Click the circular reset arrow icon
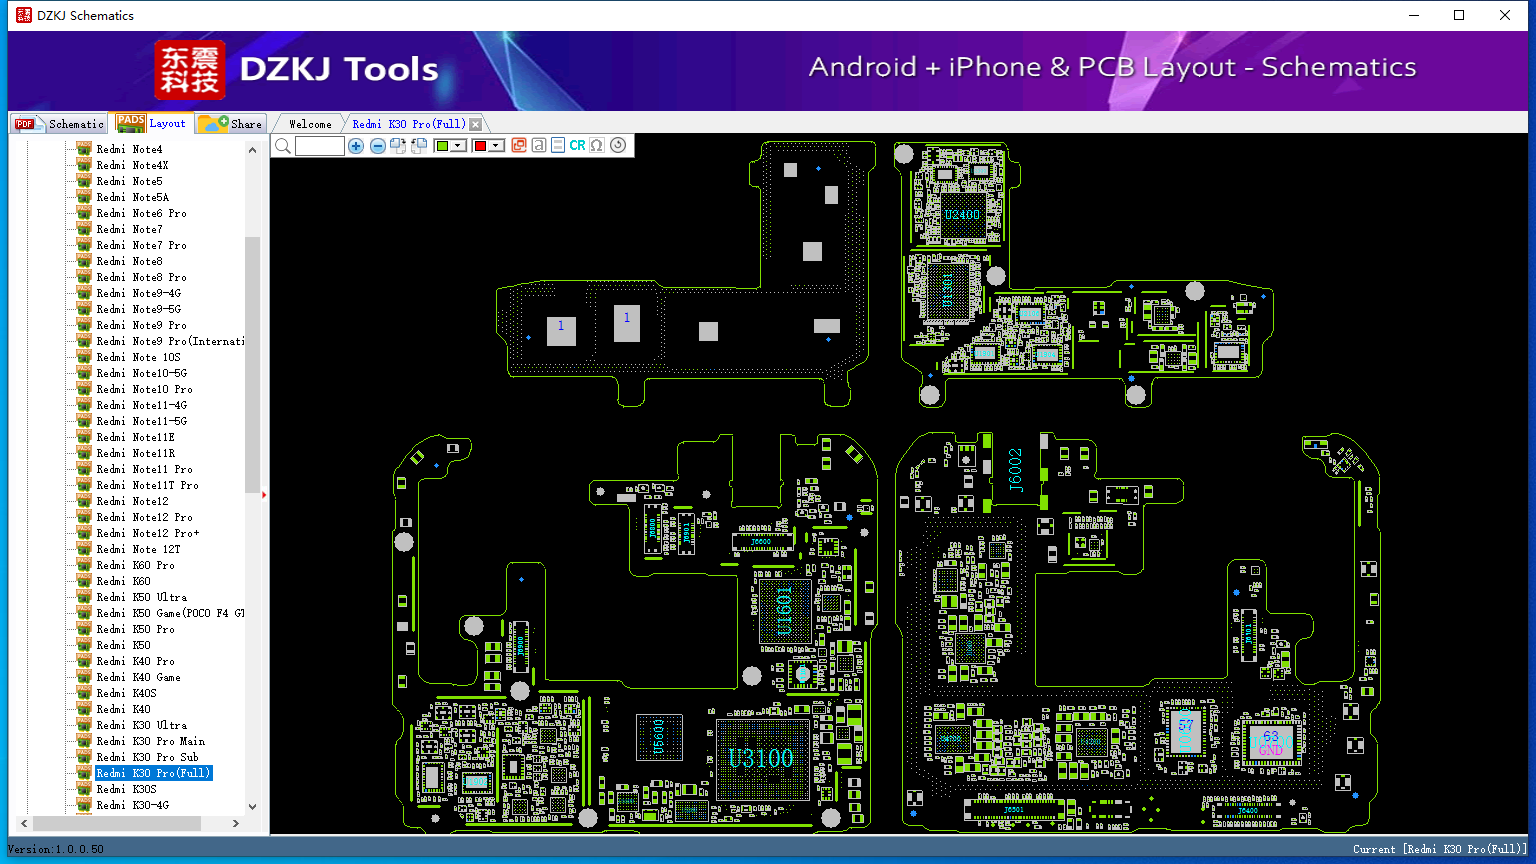 click(x=618, y=146)
